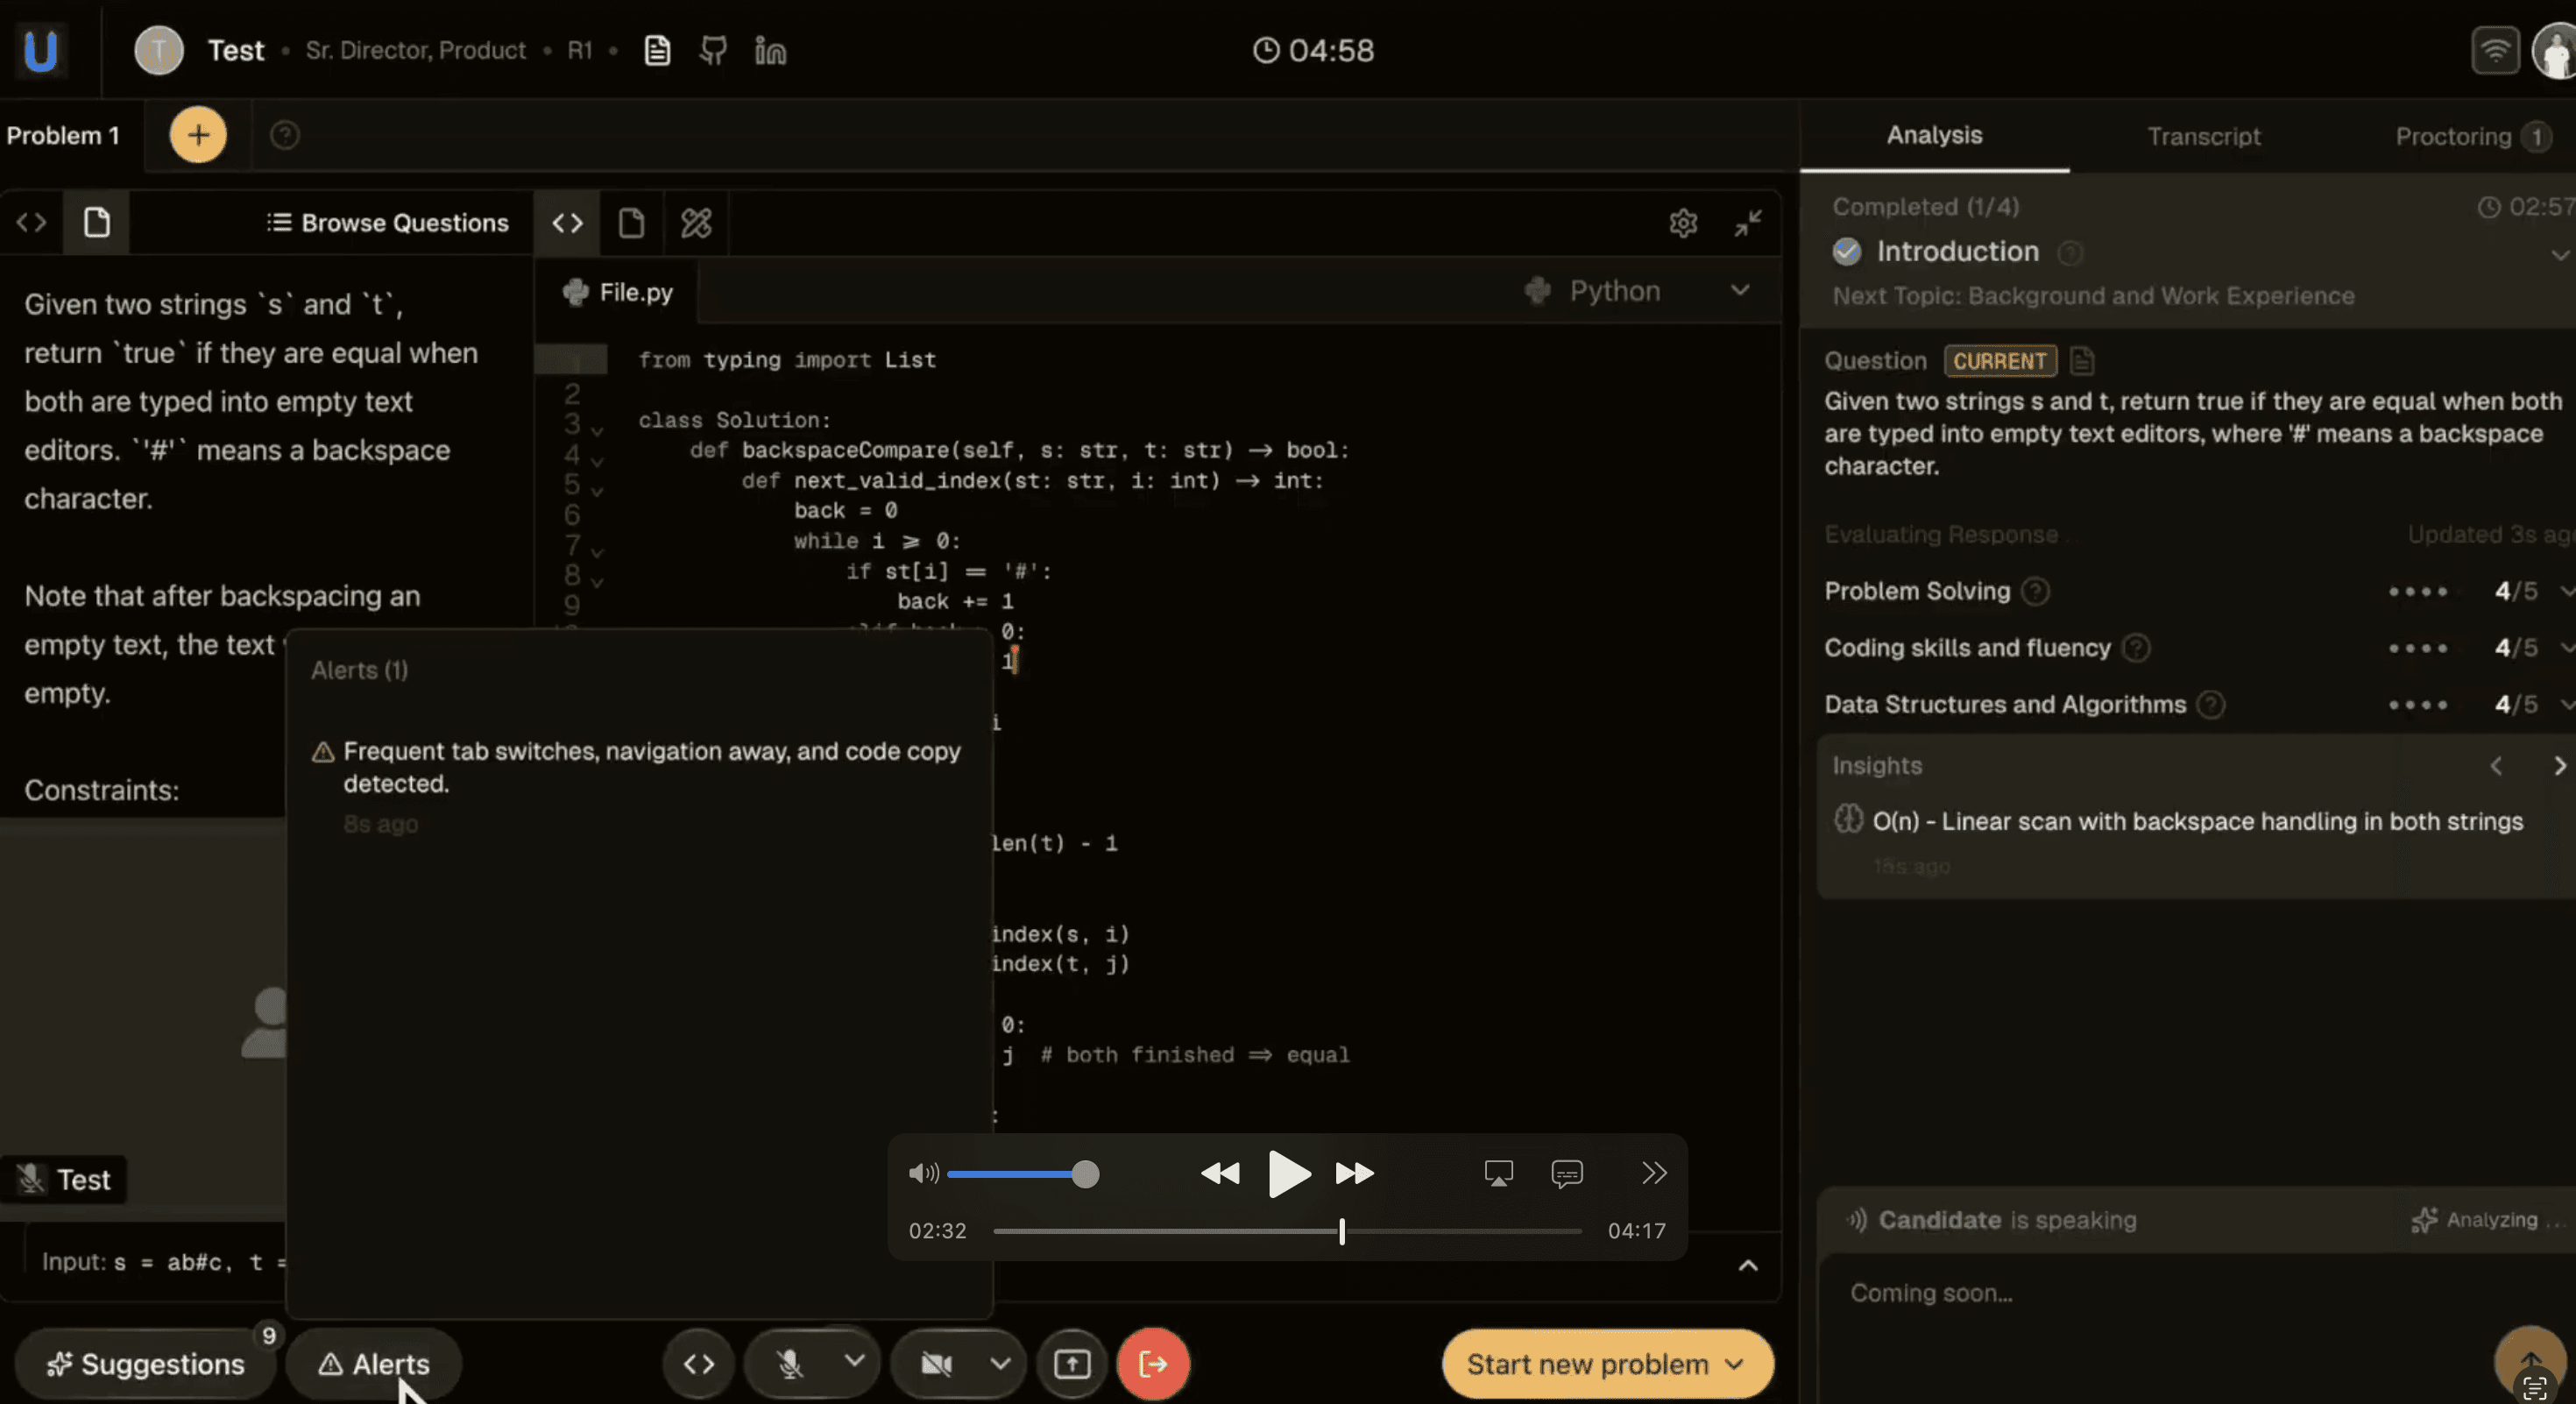Toggle the camera off button
This screenshot has width=2576, height=1404.
tap(937, 1364)
